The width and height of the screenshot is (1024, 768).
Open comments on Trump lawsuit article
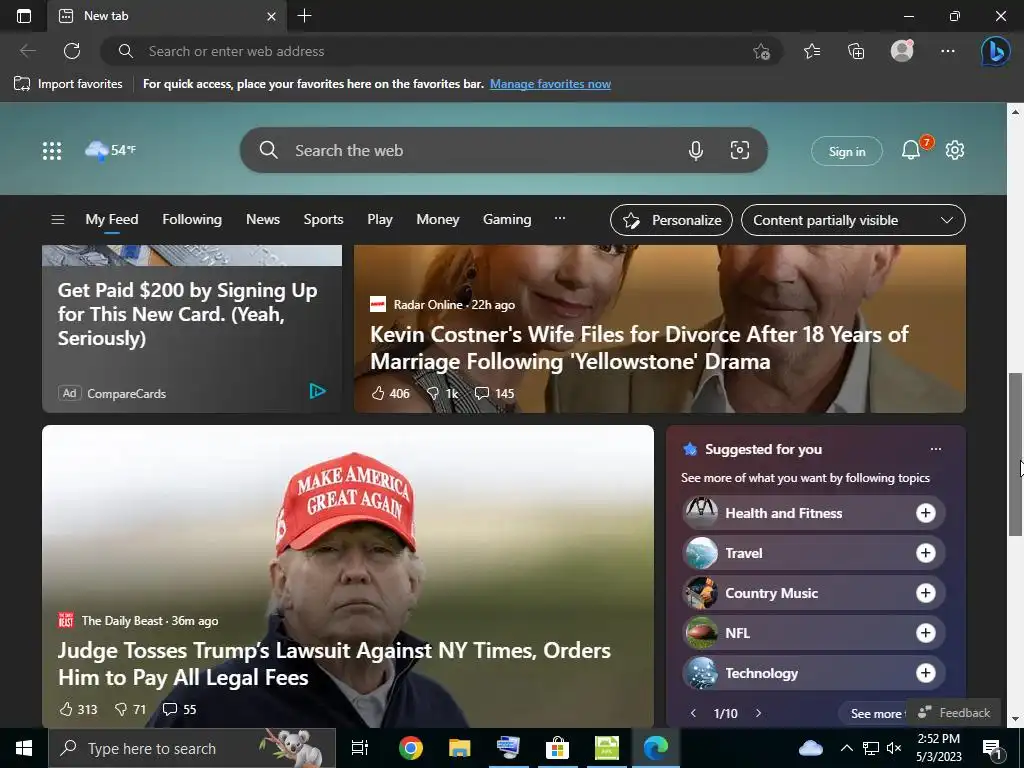coord(180,709)
